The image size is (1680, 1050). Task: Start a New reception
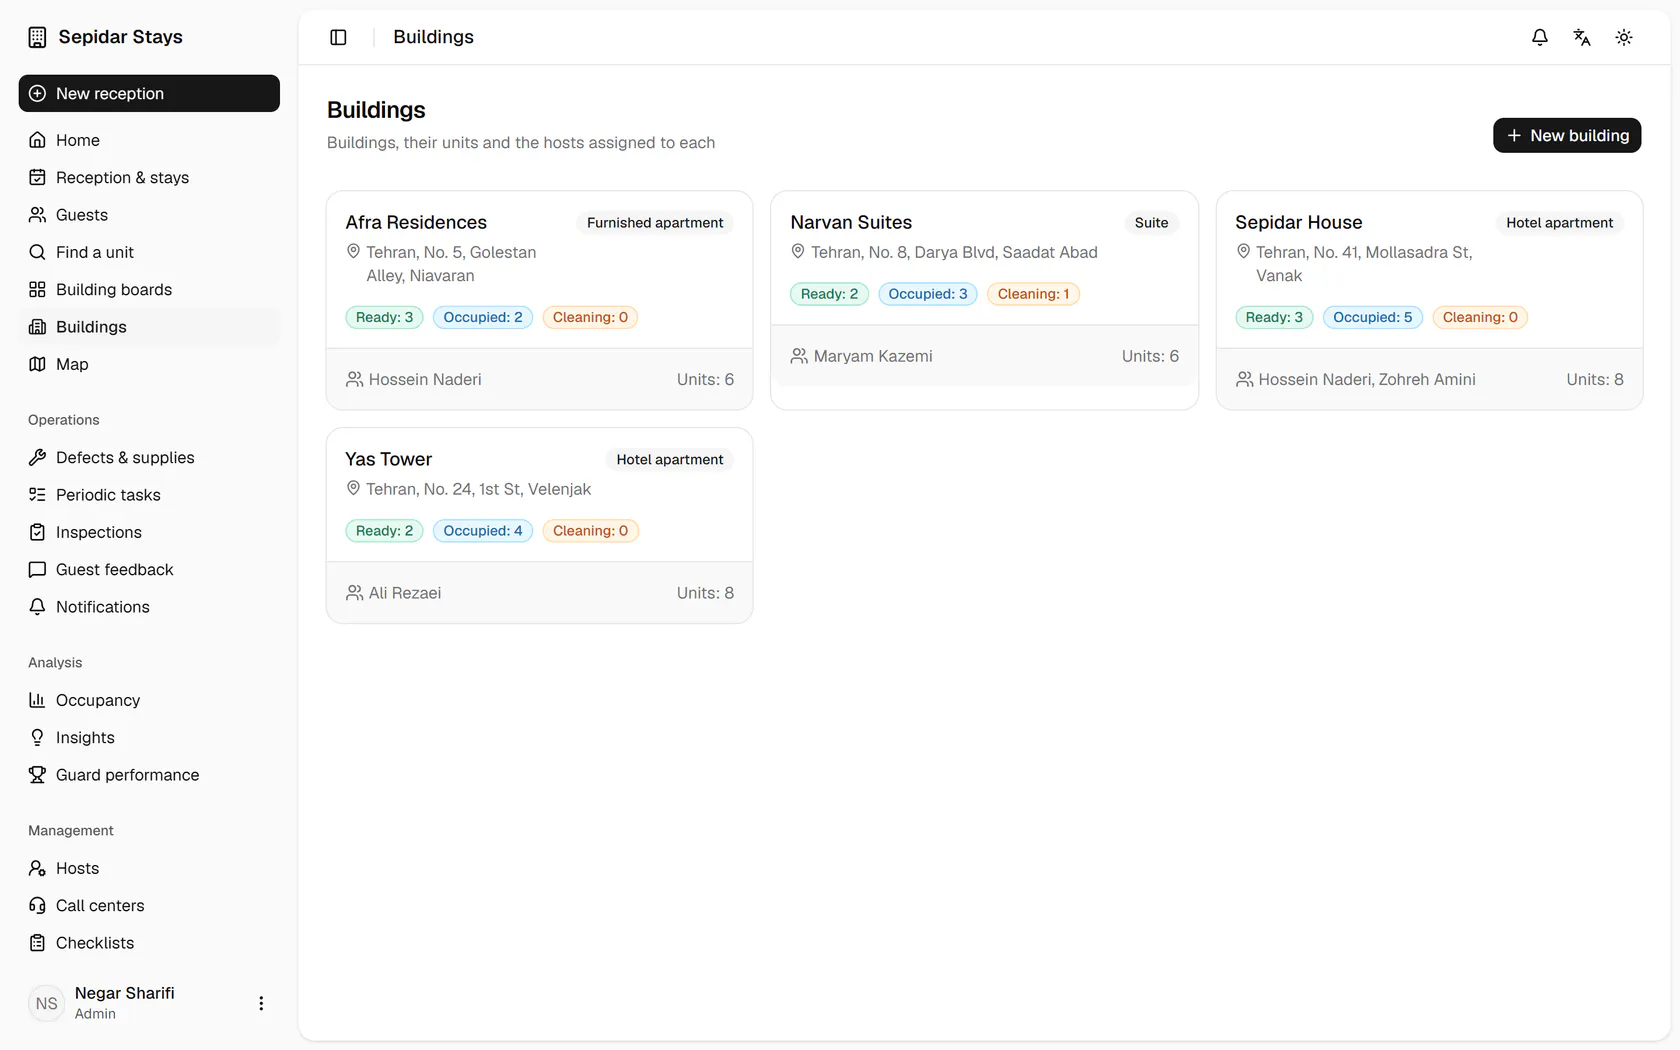149,93
